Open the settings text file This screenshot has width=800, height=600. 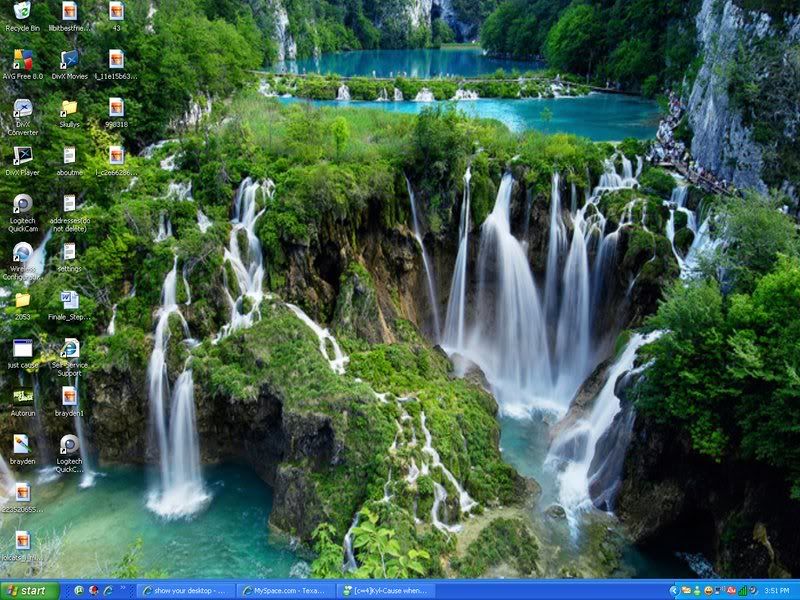[69, 252]
